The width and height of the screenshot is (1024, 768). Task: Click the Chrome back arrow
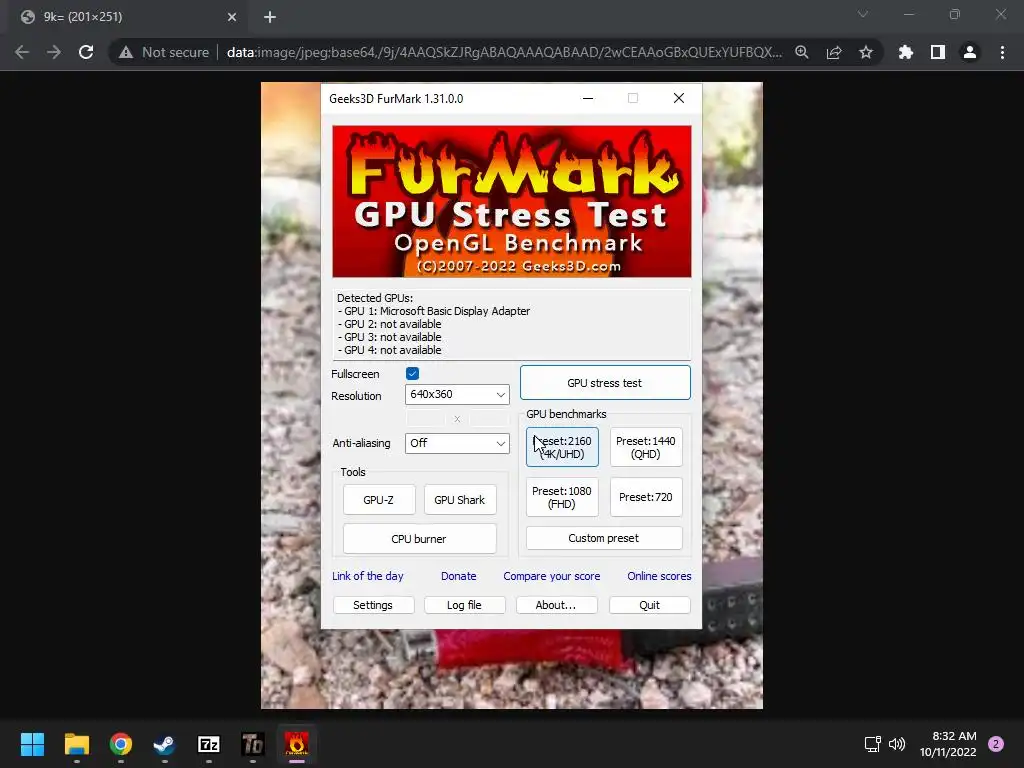click(22, 52)
